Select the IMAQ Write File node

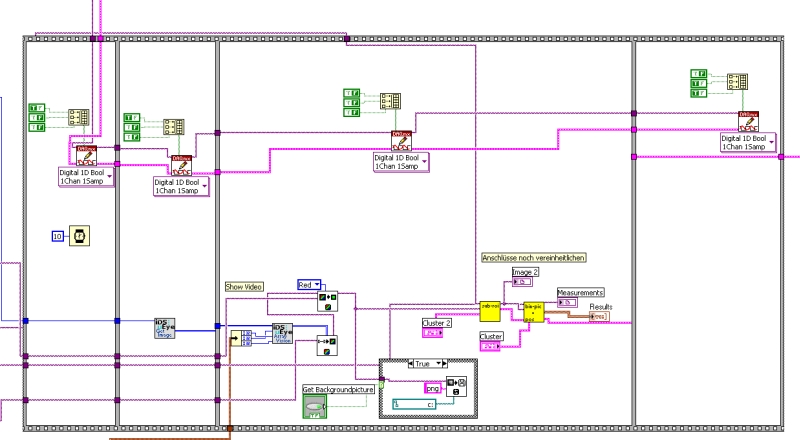(x=456, y=386)
